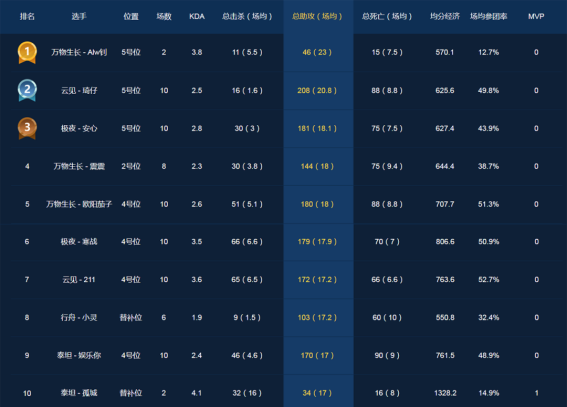Sort by MVP column header
Viewport: 567px width, 407px height.
click(x=536, y=16)
